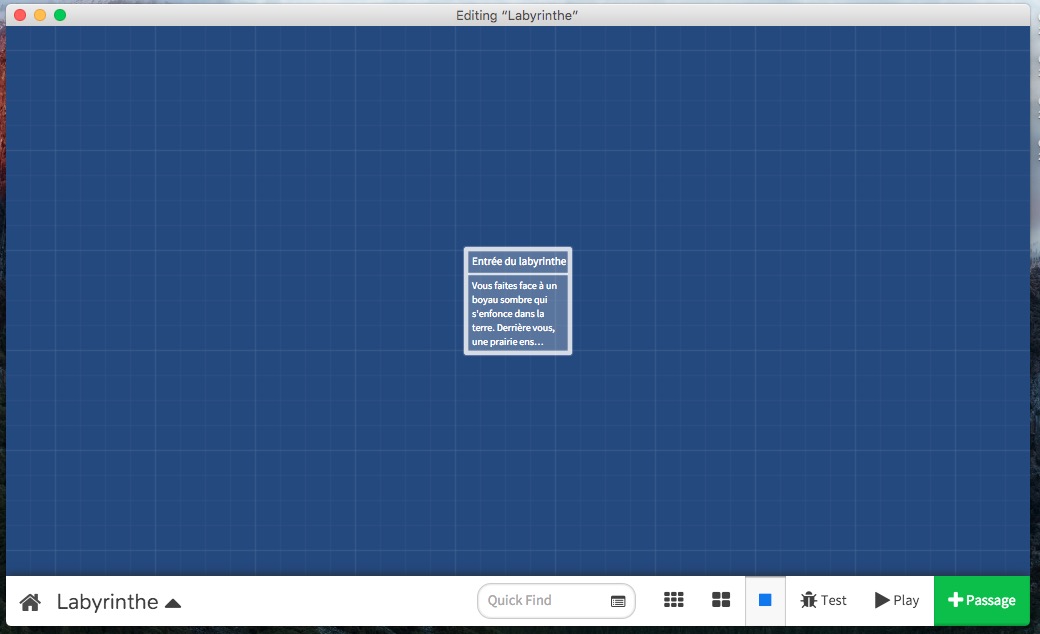Click the plus icon on the green button
The image size is (1040, 634).
[955, 600]
